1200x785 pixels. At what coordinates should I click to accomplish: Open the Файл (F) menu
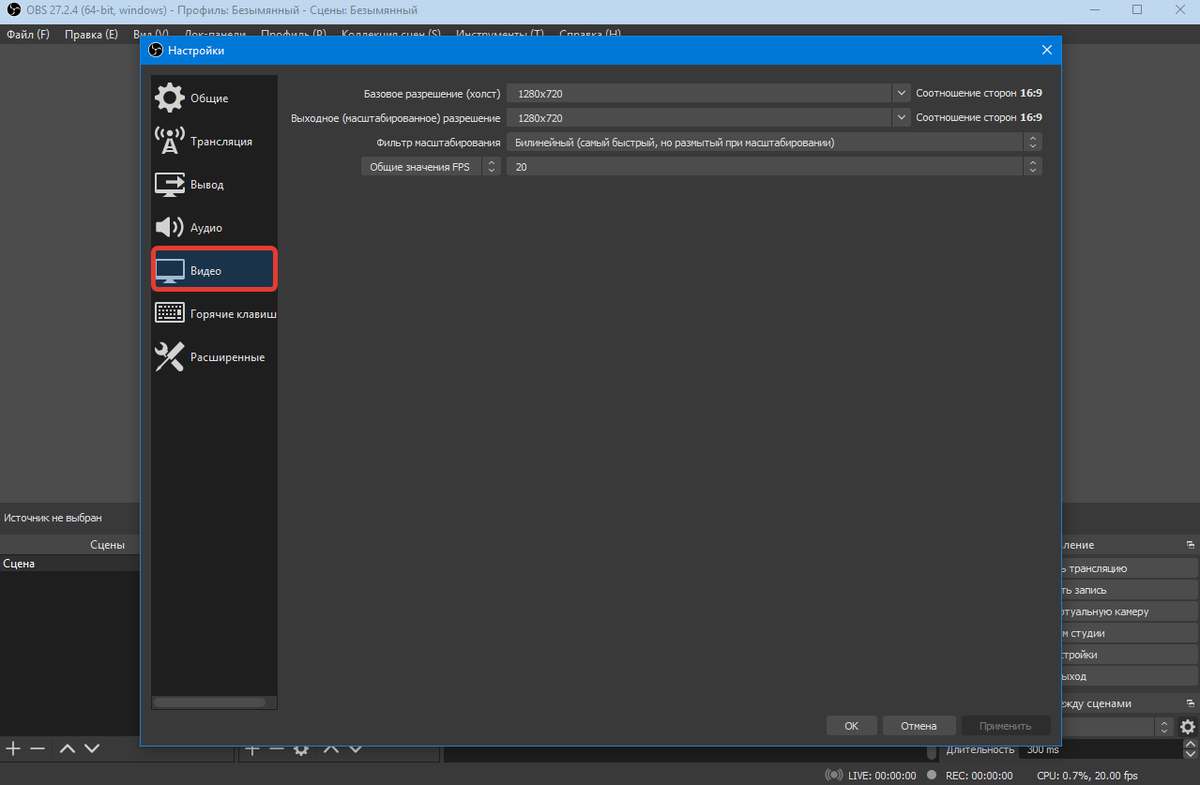pyautogui.click(x=28, y=34)
